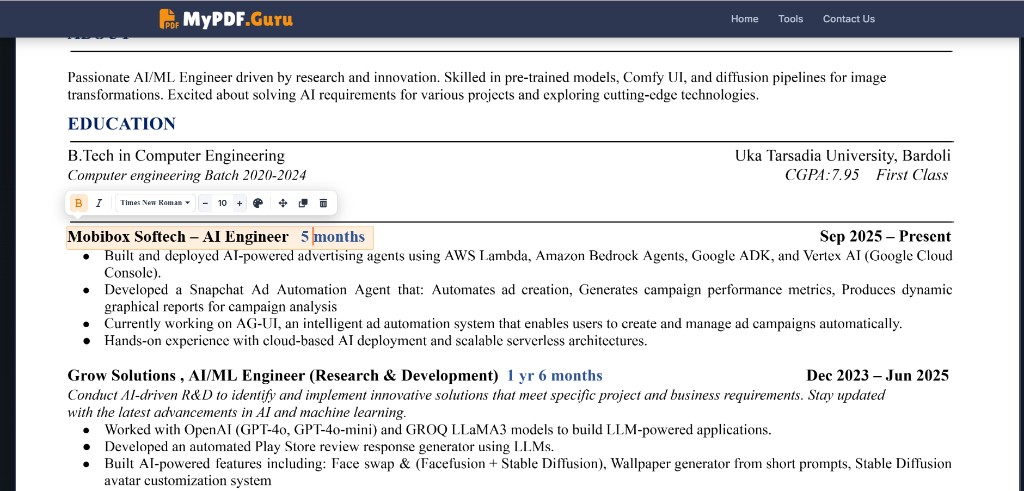Viewport: 1024px width, 491px height.
Task: Click the duplicate text box icon
Action: click(303, 203)
